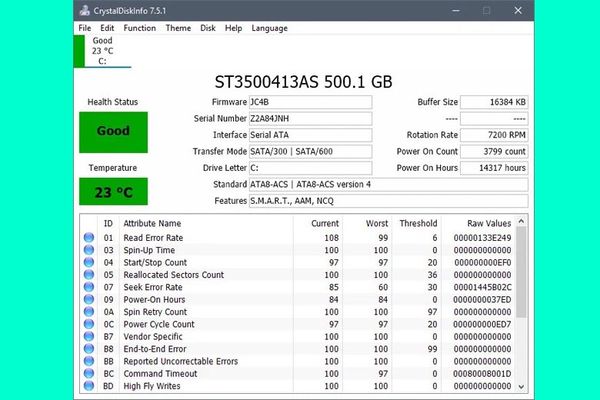Viewport: 600px width, 400px height.
Task: Click the blue status icon for Reallocated Sectors Count
Action: point(88,275)
